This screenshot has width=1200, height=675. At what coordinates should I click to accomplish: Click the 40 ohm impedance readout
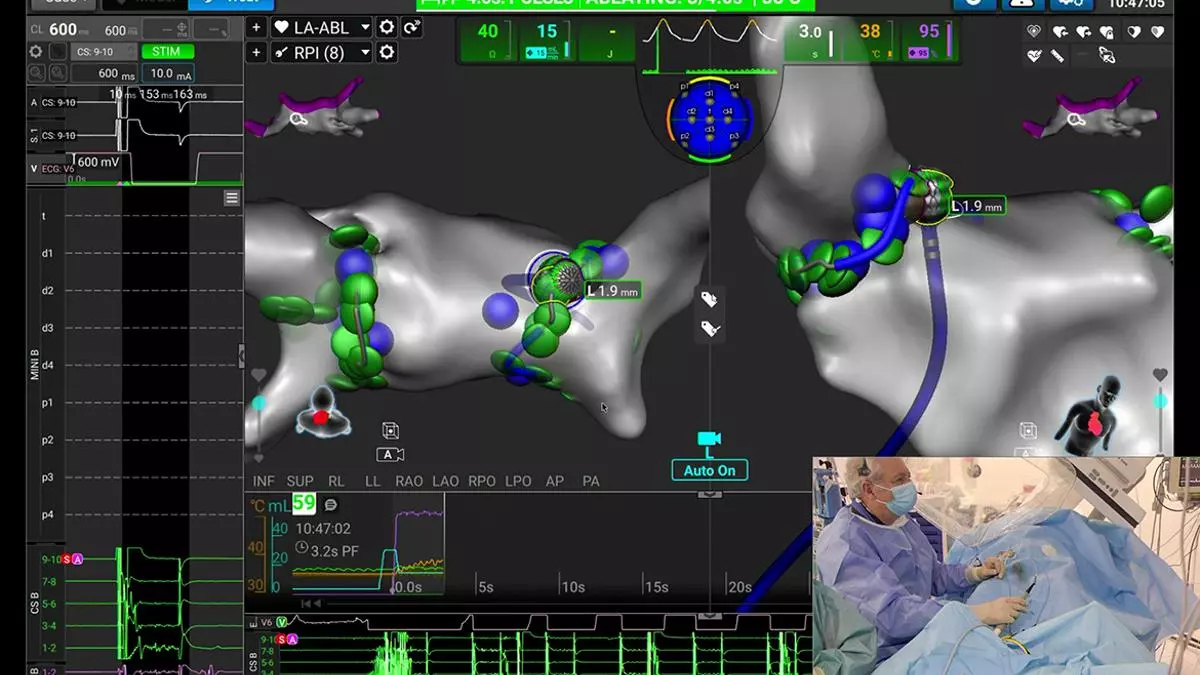click(x=488, y=40)
